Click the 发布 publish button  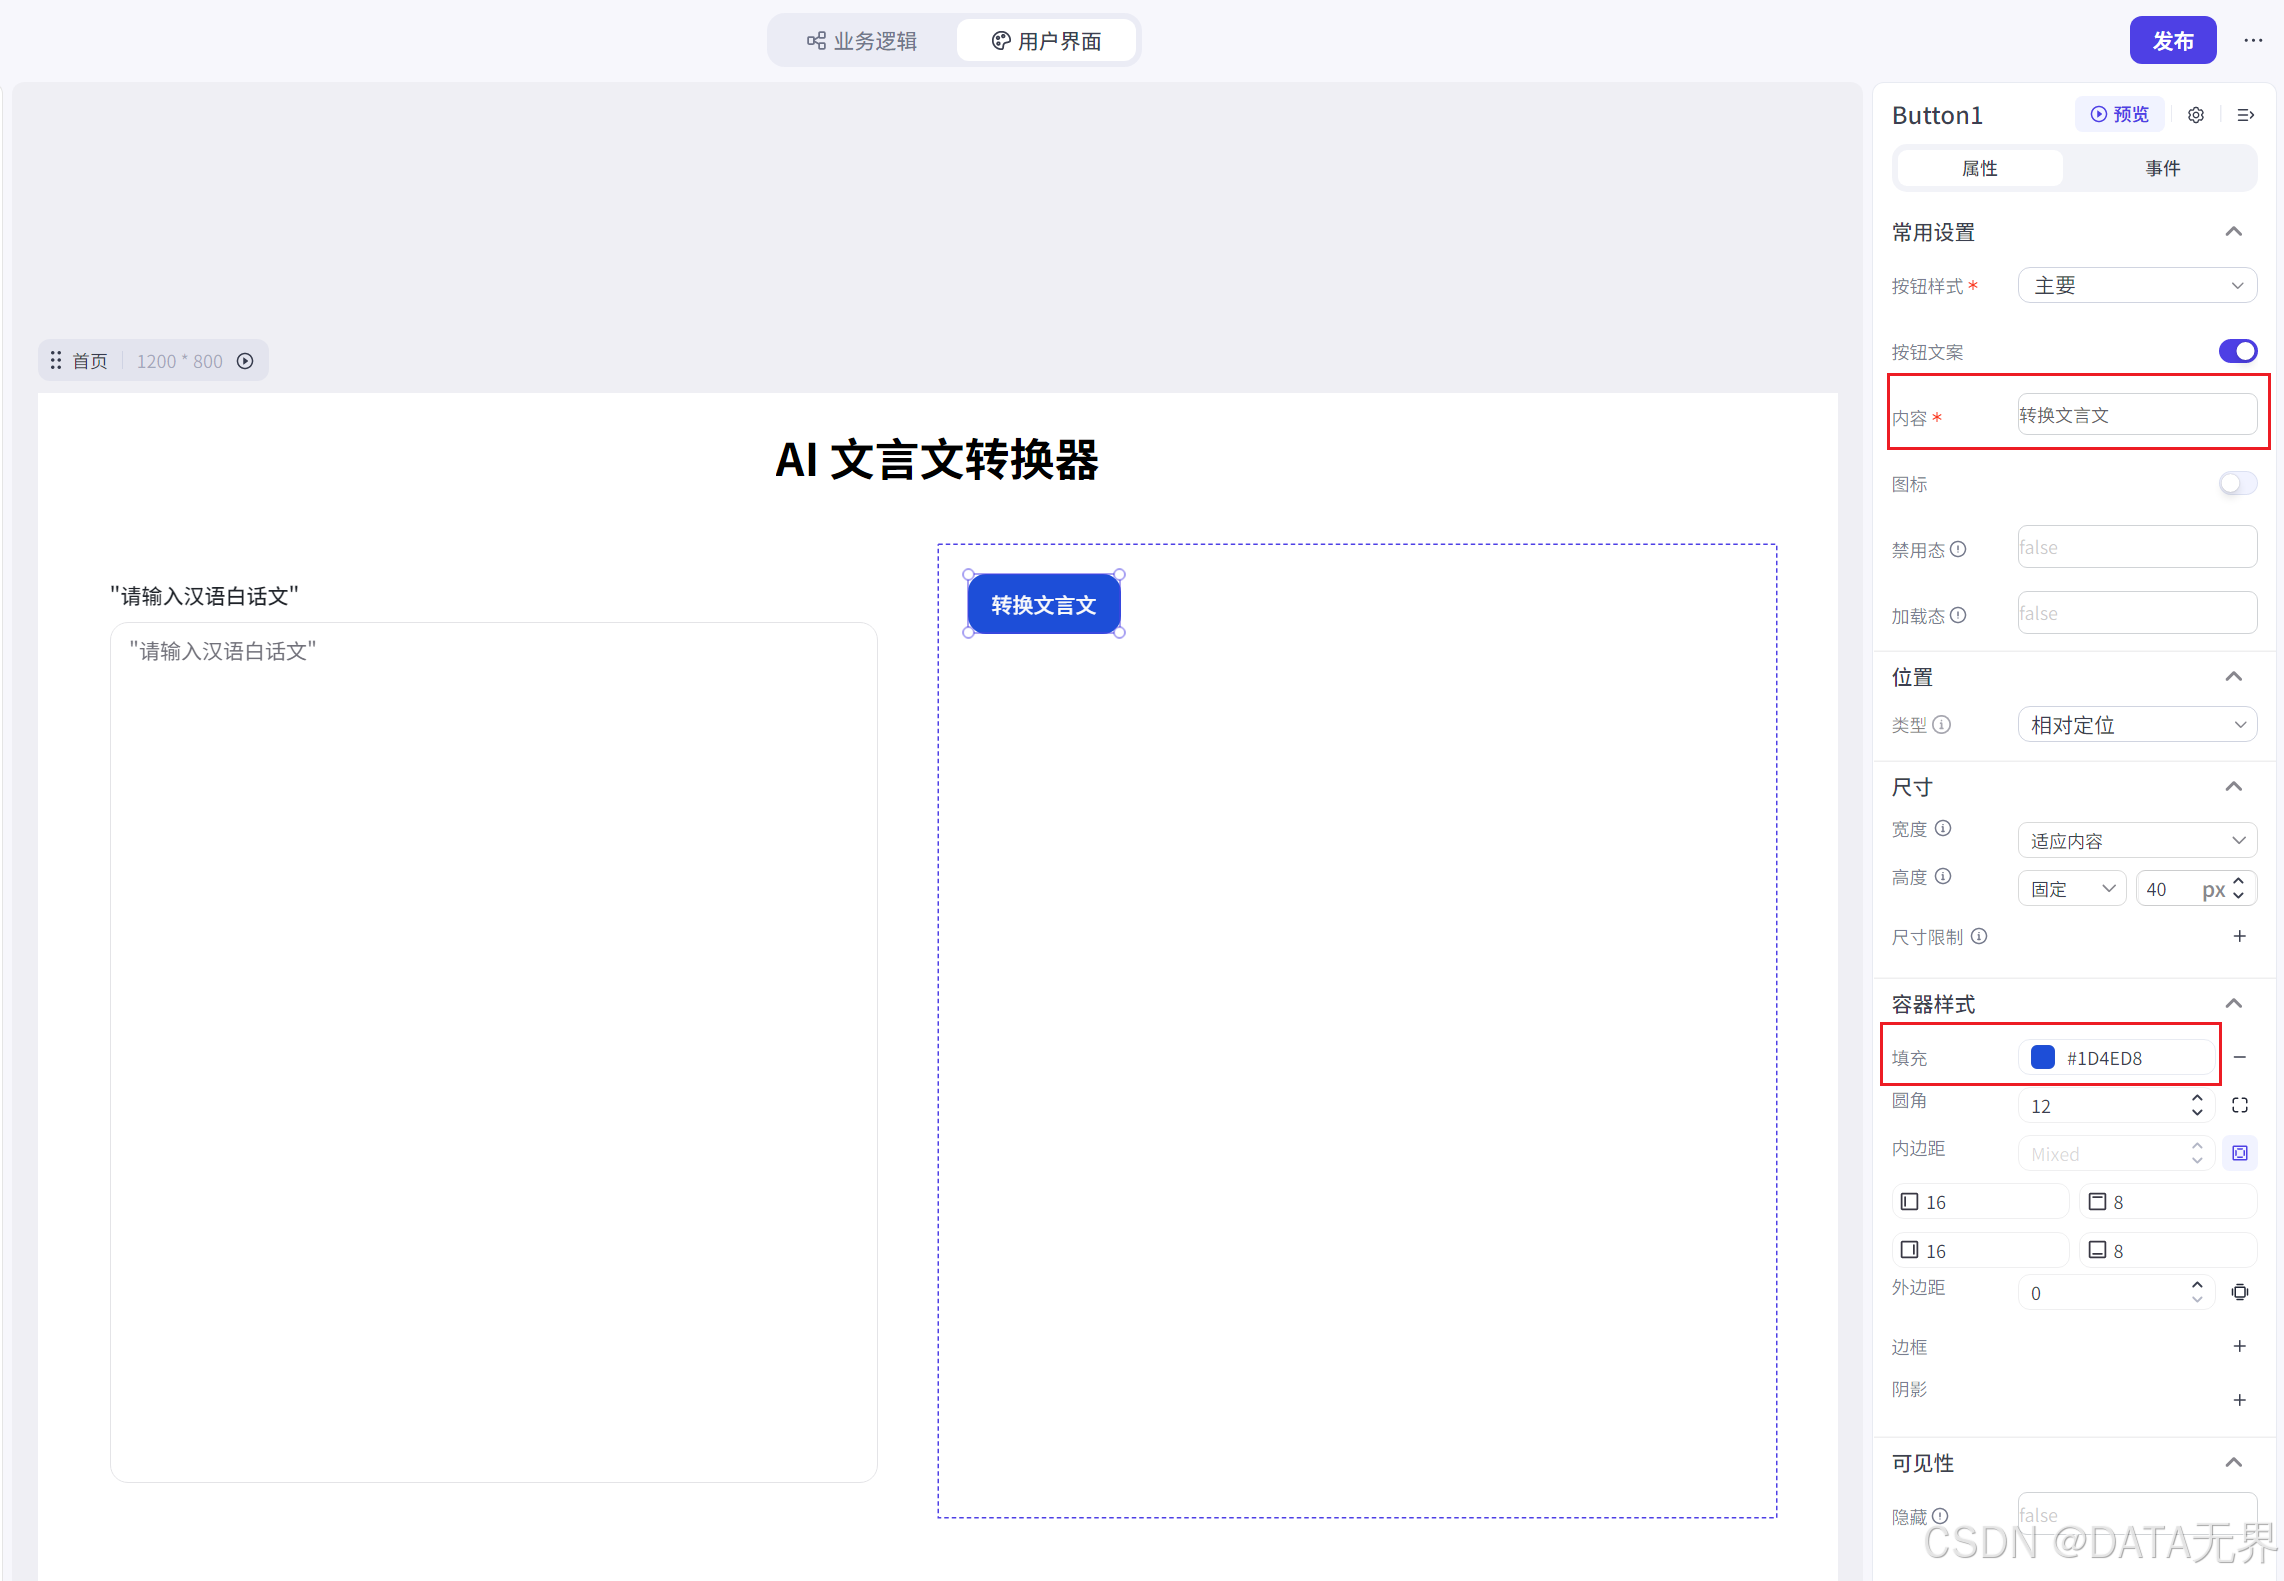[2172, 41]
